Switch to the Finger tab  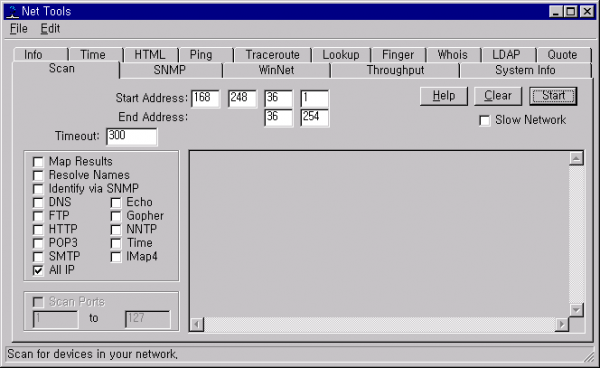tap(399, 55)
